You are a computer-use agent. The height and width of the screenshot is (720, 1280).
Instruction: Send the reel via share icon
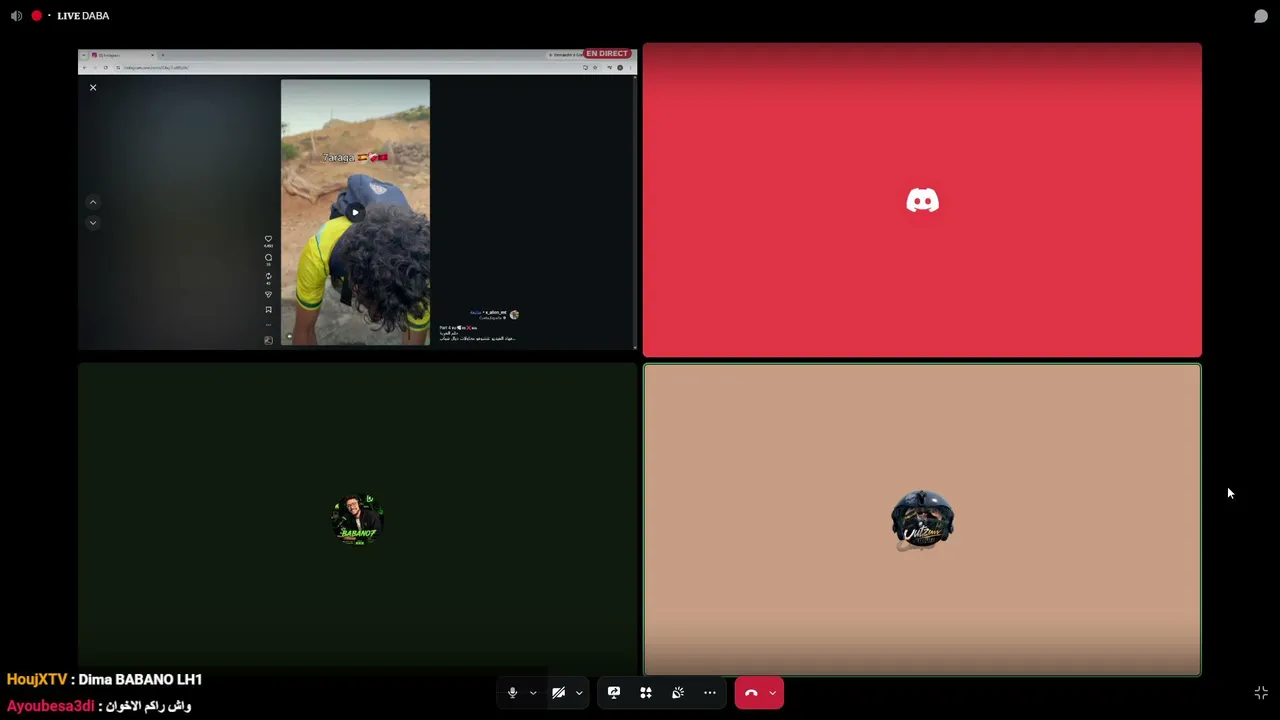(268, 294)
